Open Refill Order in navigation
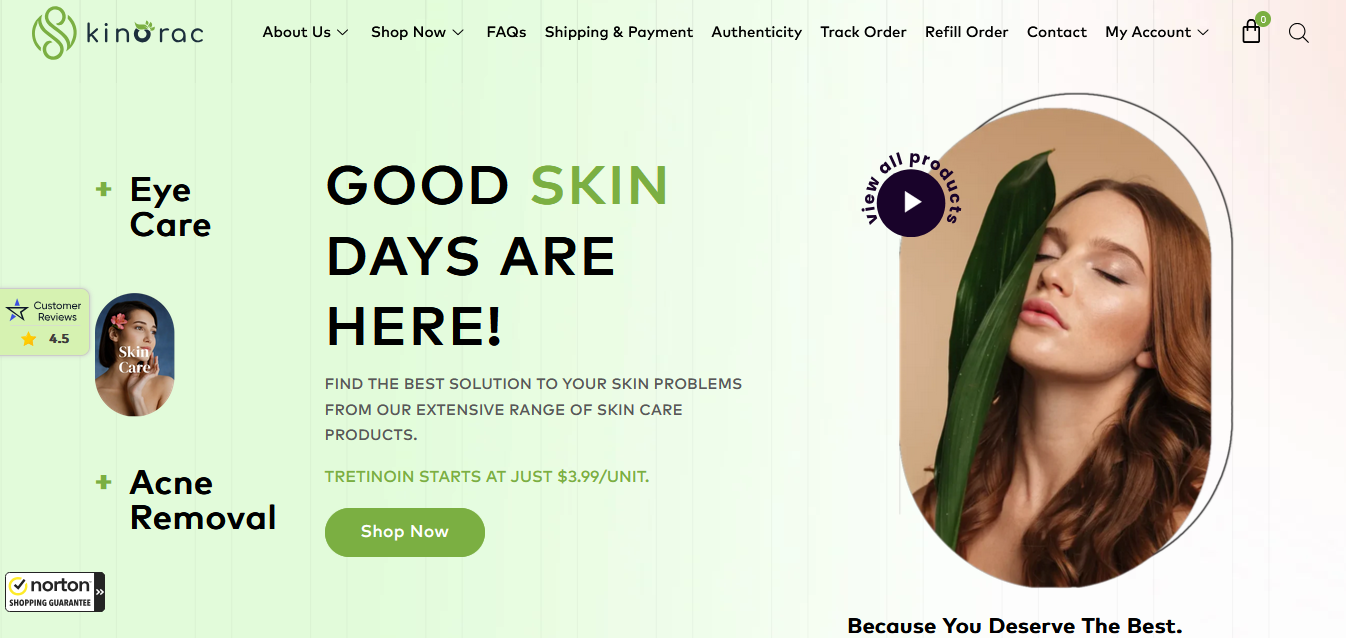 pos(966,32)
